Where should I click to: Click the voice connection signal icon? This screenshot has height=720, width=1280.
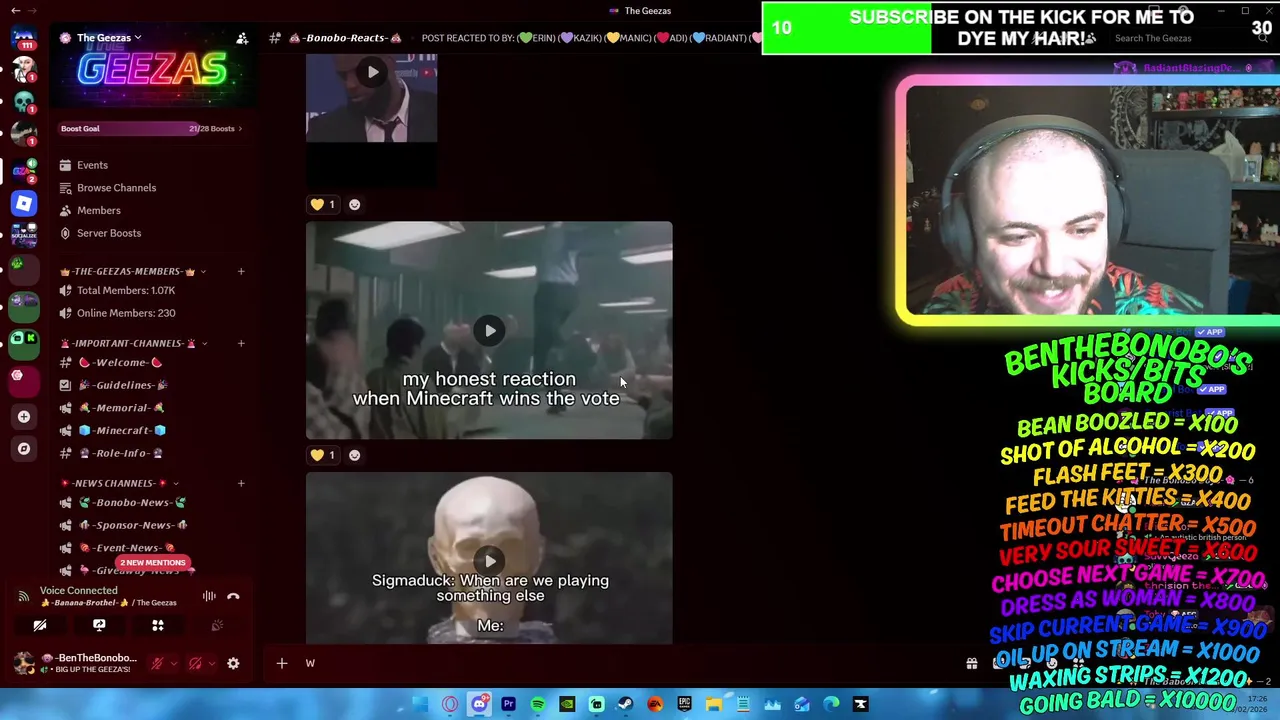[23, 596]
